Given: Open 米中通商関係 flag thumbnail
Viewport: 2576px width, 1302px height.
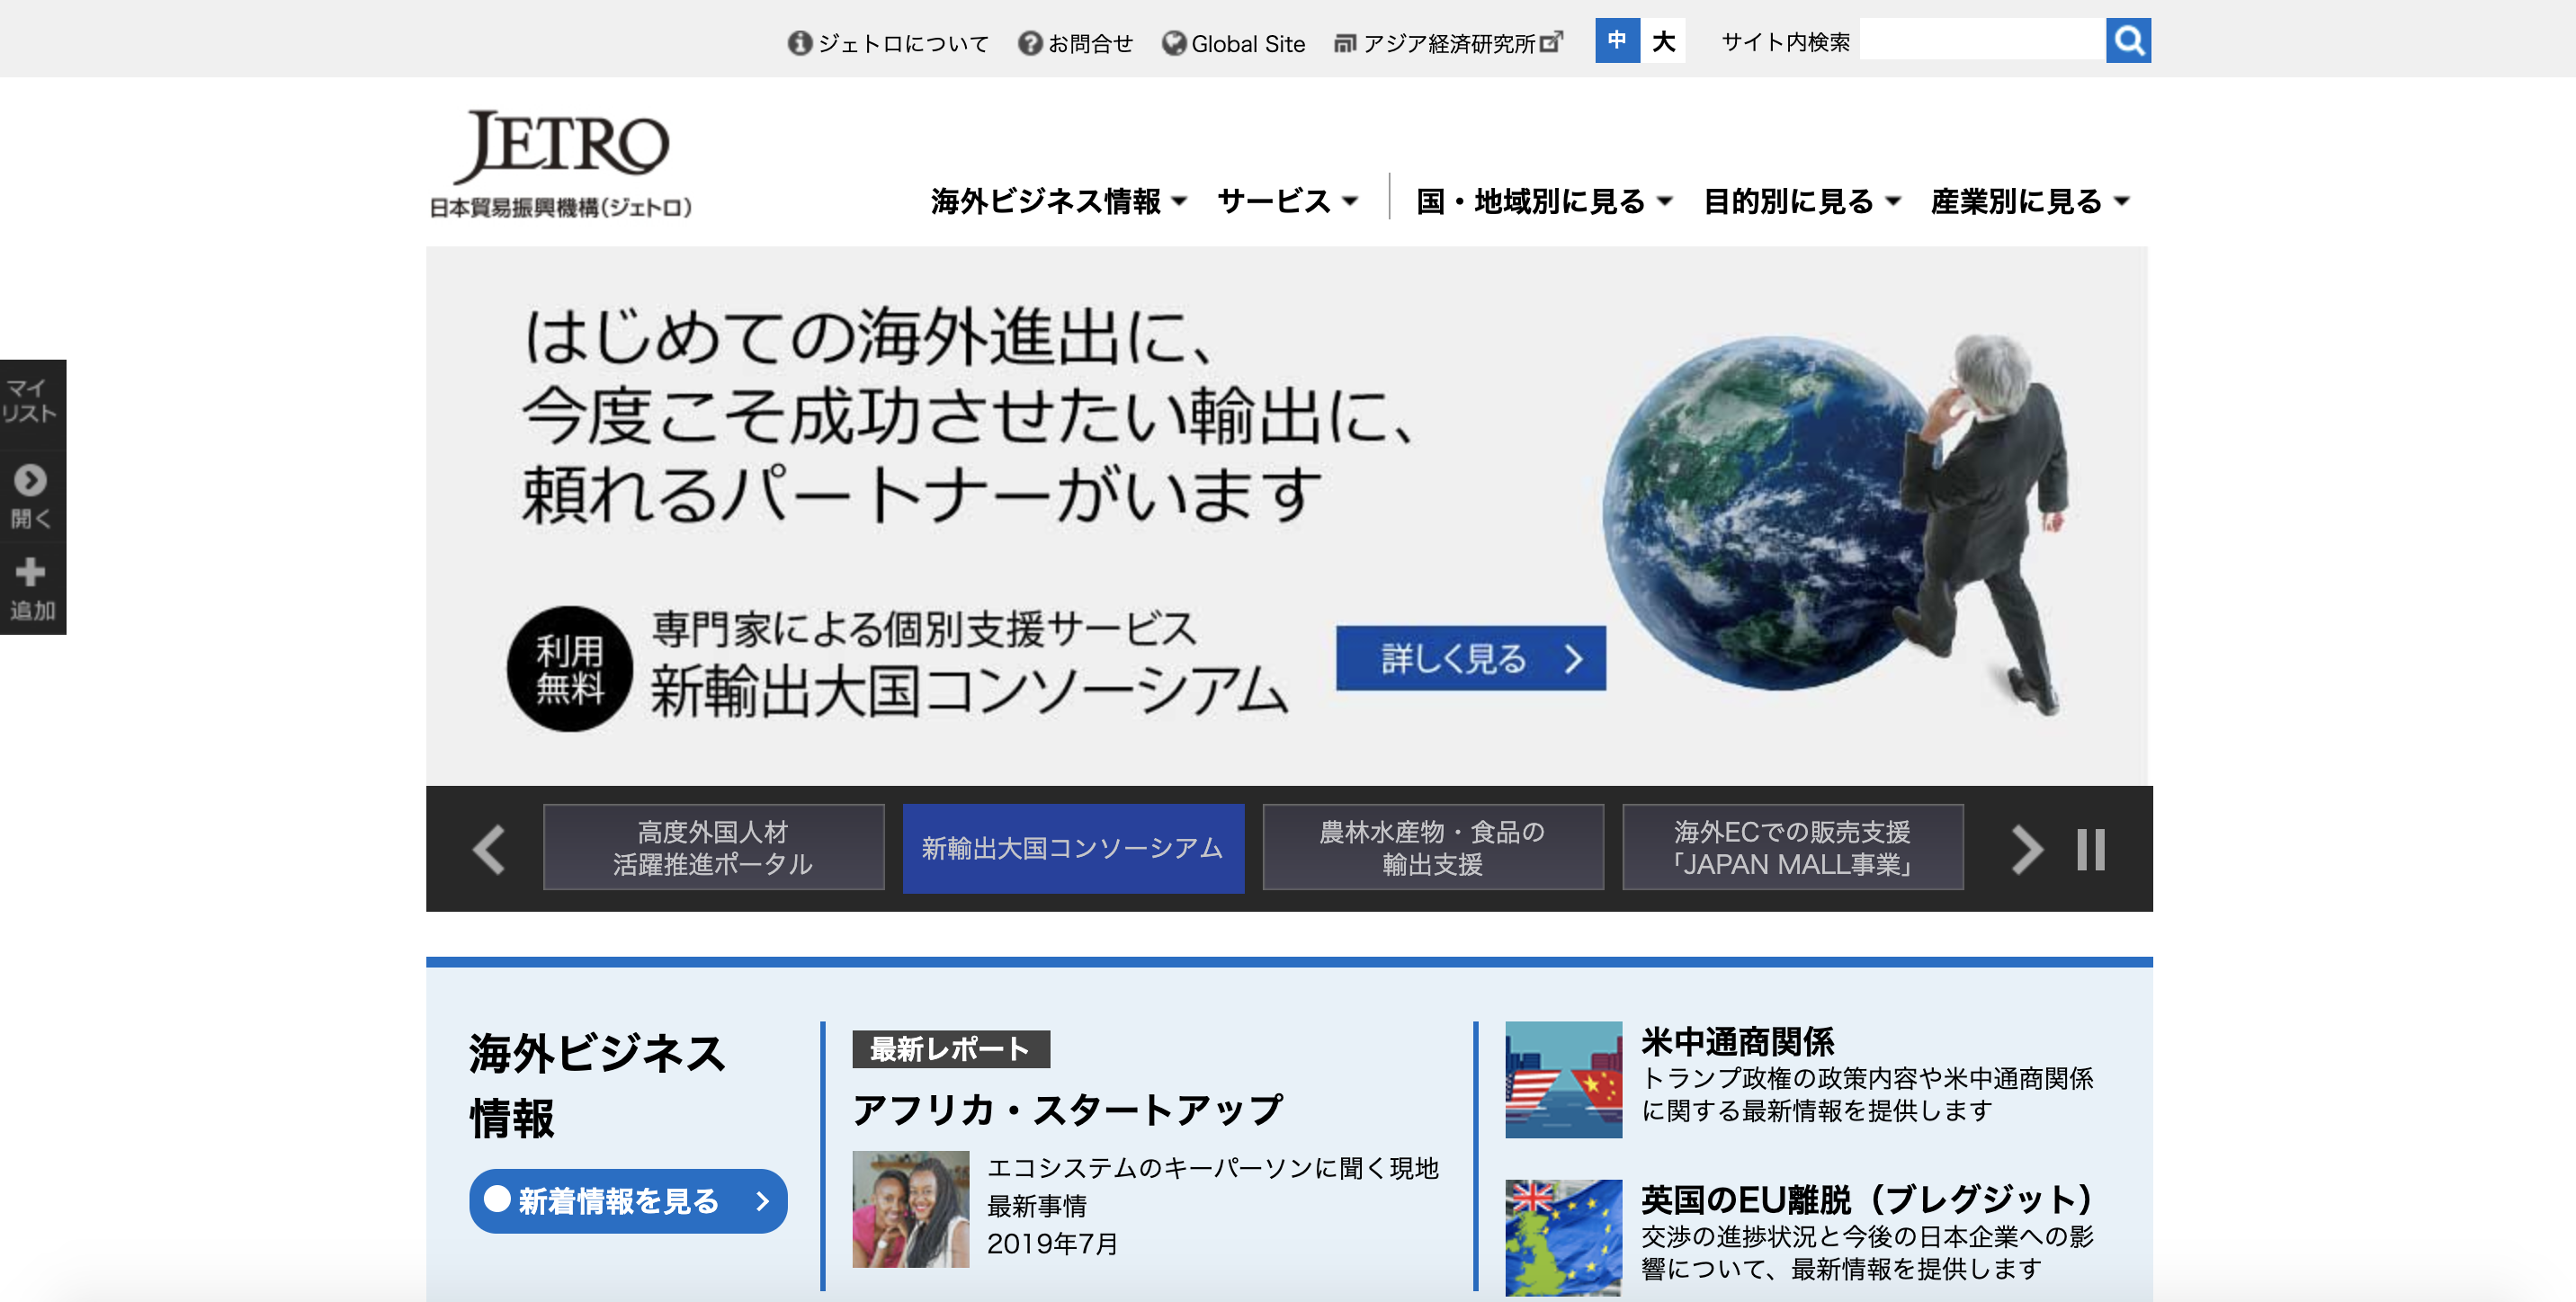Looking at the screenshot, I should coord(1563,1079).
